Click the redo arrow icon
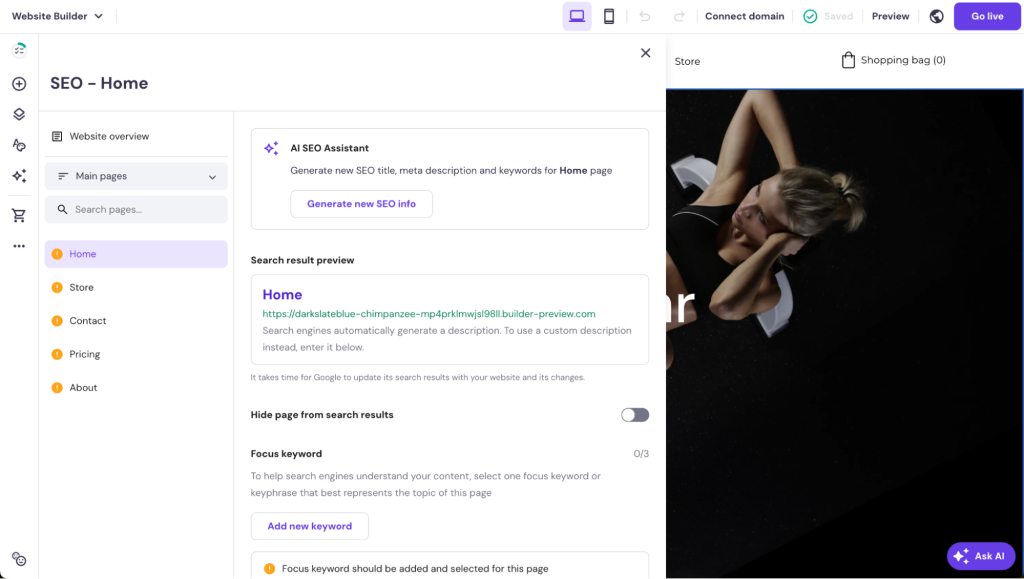Viewport: 1024px width, 579px height. [x=679, y=16]
